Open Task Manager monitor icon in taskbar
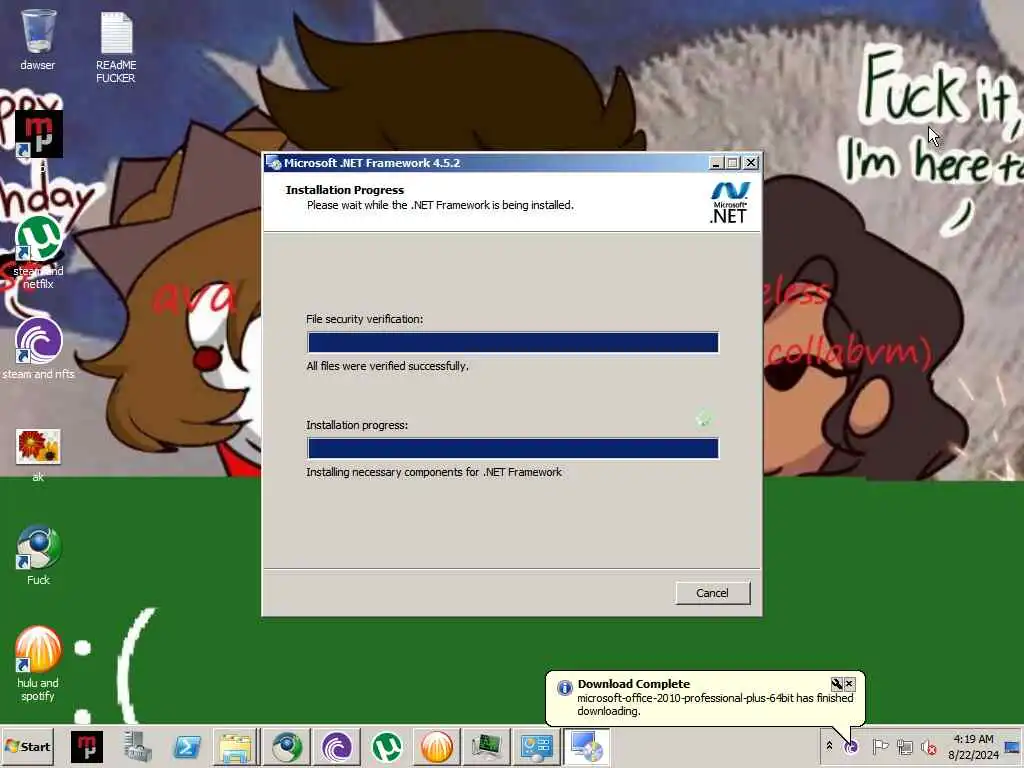 tap(487, 746)
